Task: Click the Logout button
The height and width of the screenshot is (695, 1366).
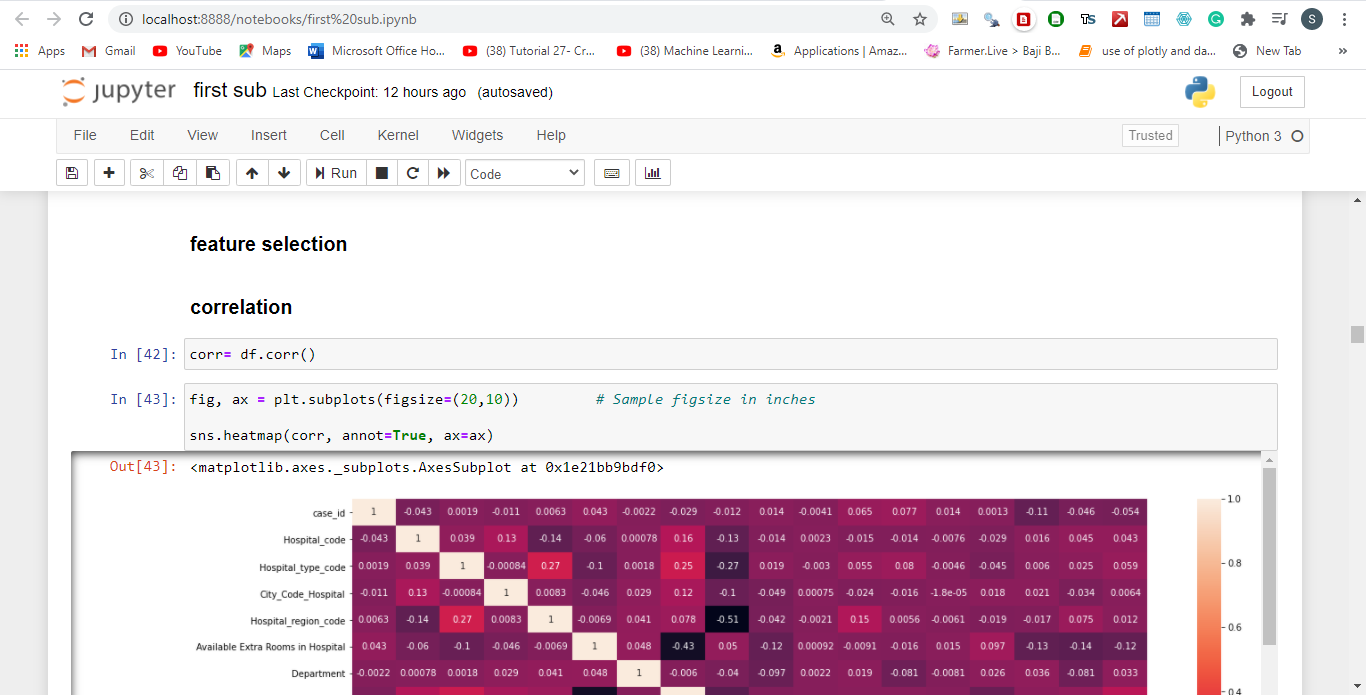Action: (1272, 92)
